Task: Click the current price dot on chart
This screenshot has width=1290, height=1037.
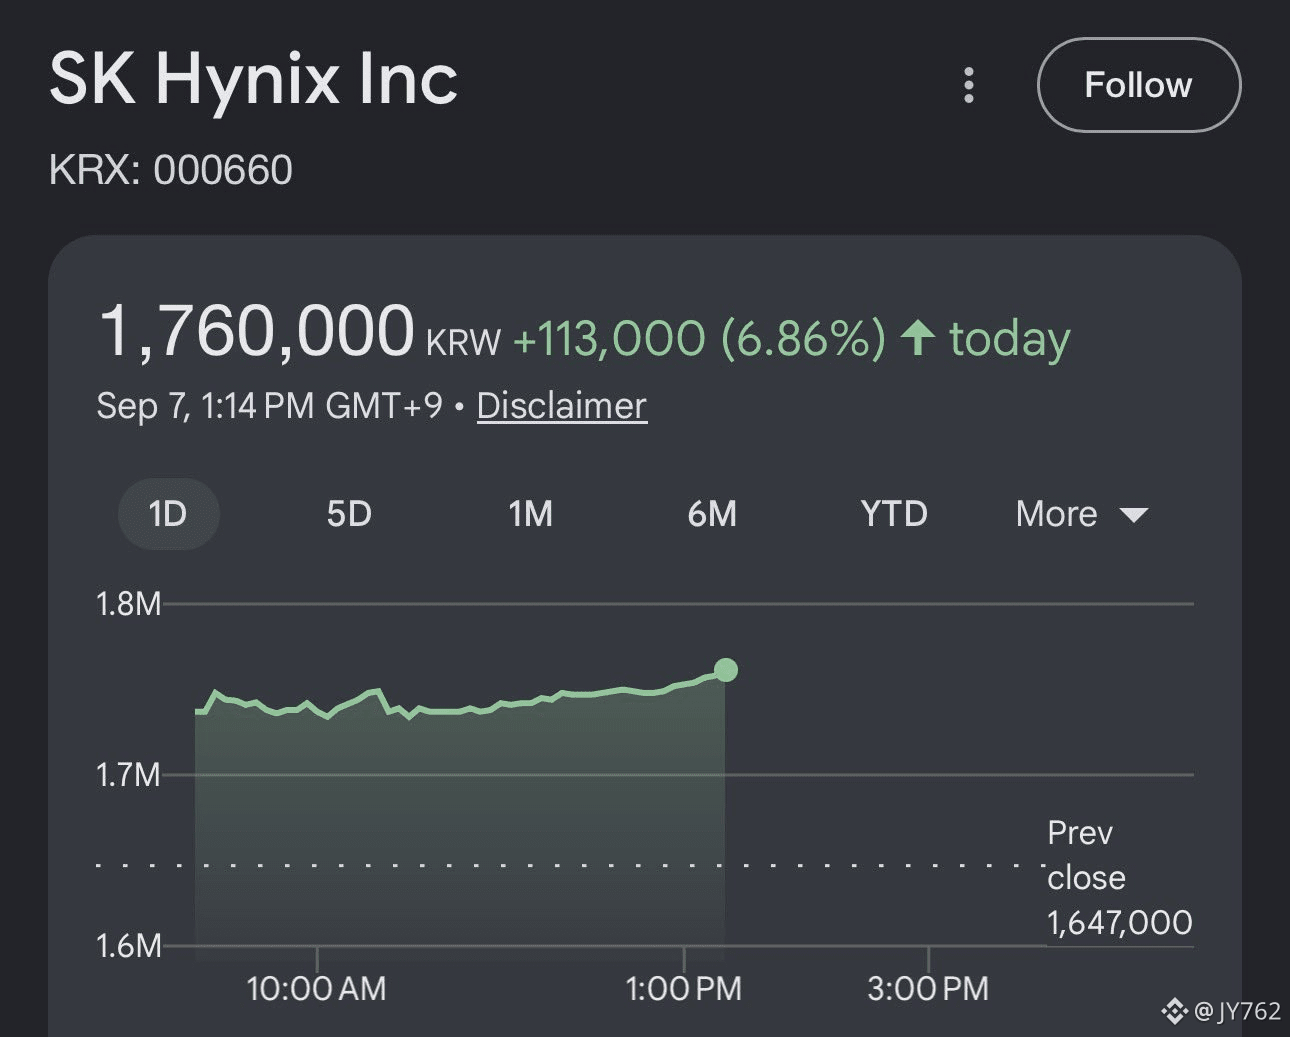Action: click(x=726, y=670)
